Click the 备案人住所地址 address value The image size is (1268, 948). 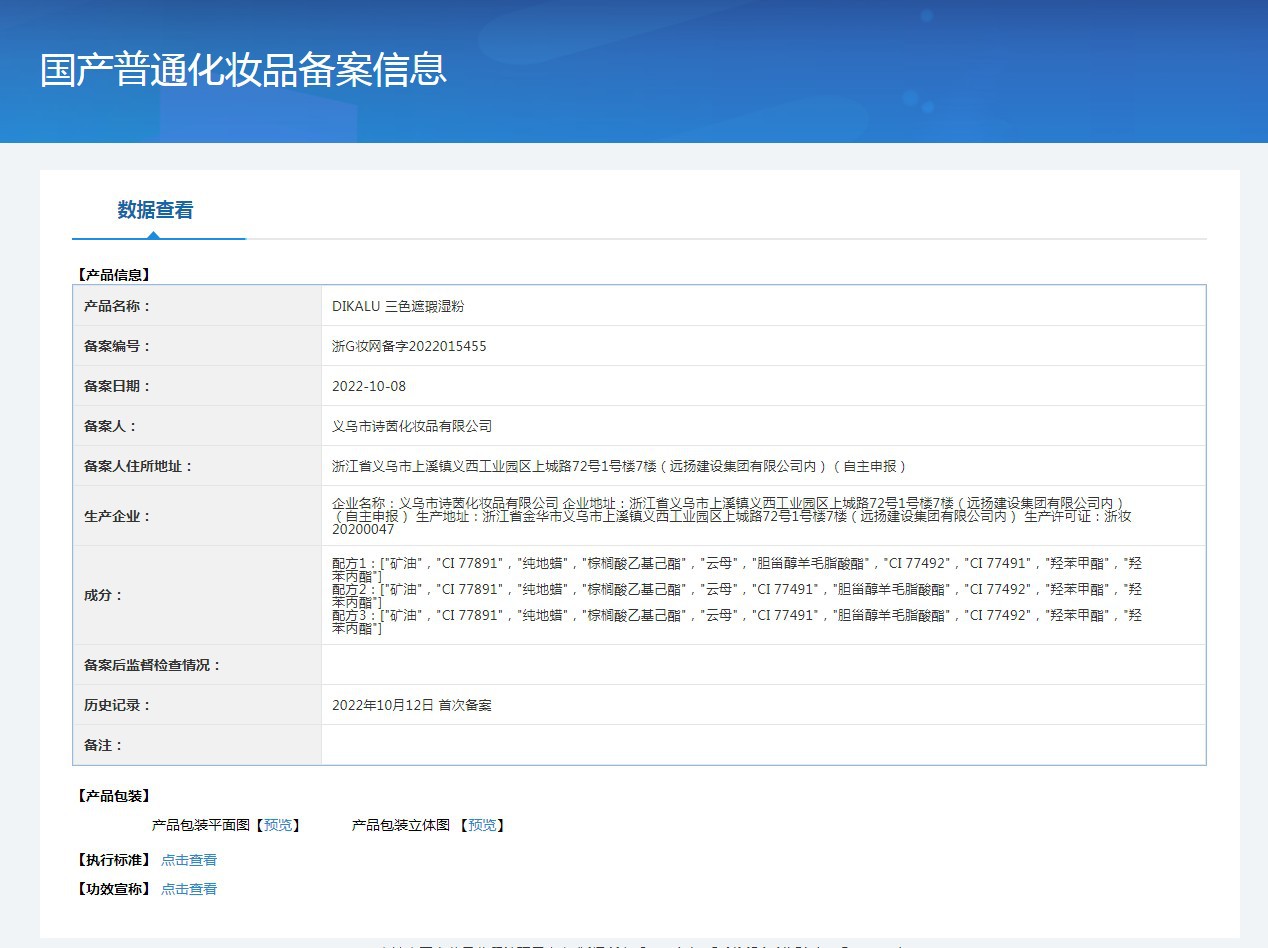point(619,466)
